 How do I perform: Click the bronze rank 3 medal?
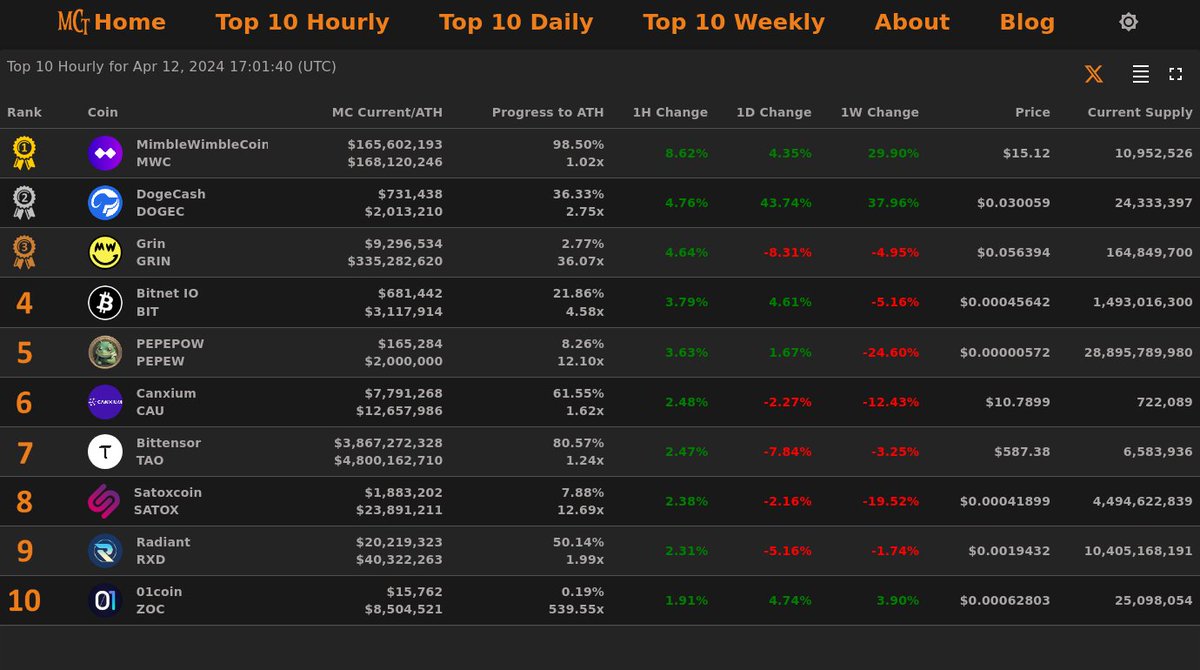[x=24, y=253]
